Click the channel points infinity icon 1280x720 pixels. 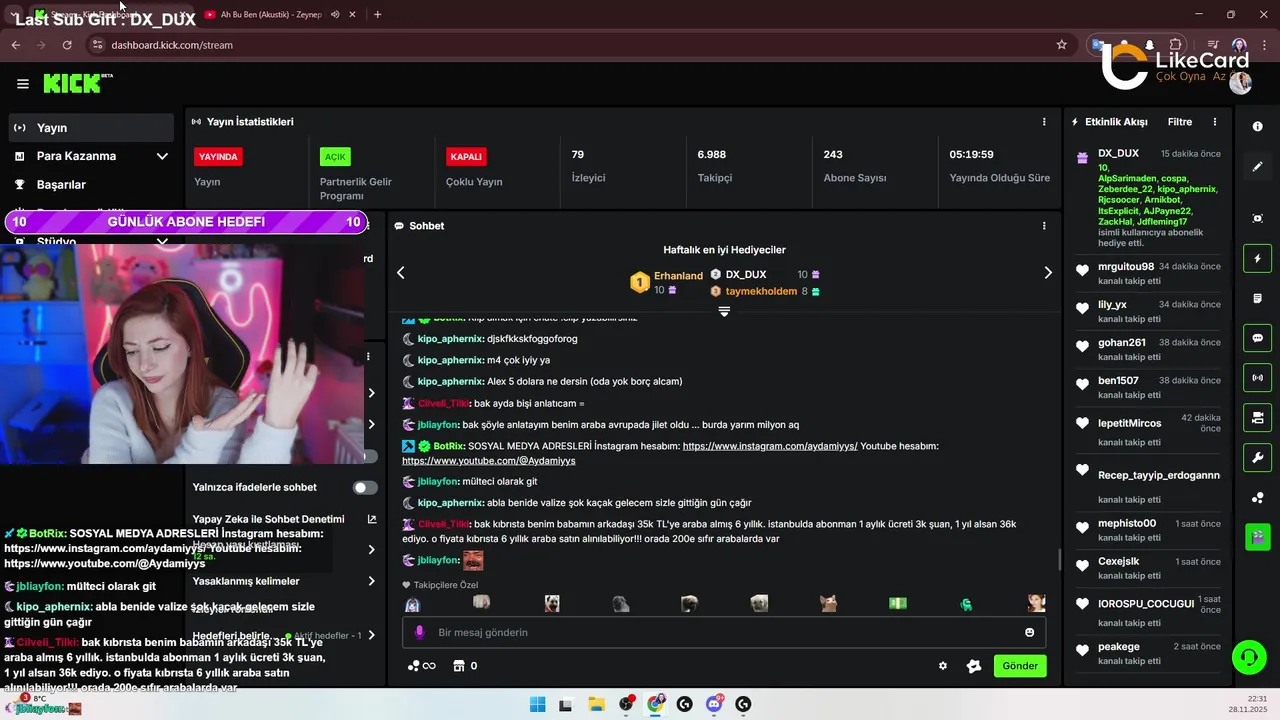pyautogui.click(x=421, y=666)
